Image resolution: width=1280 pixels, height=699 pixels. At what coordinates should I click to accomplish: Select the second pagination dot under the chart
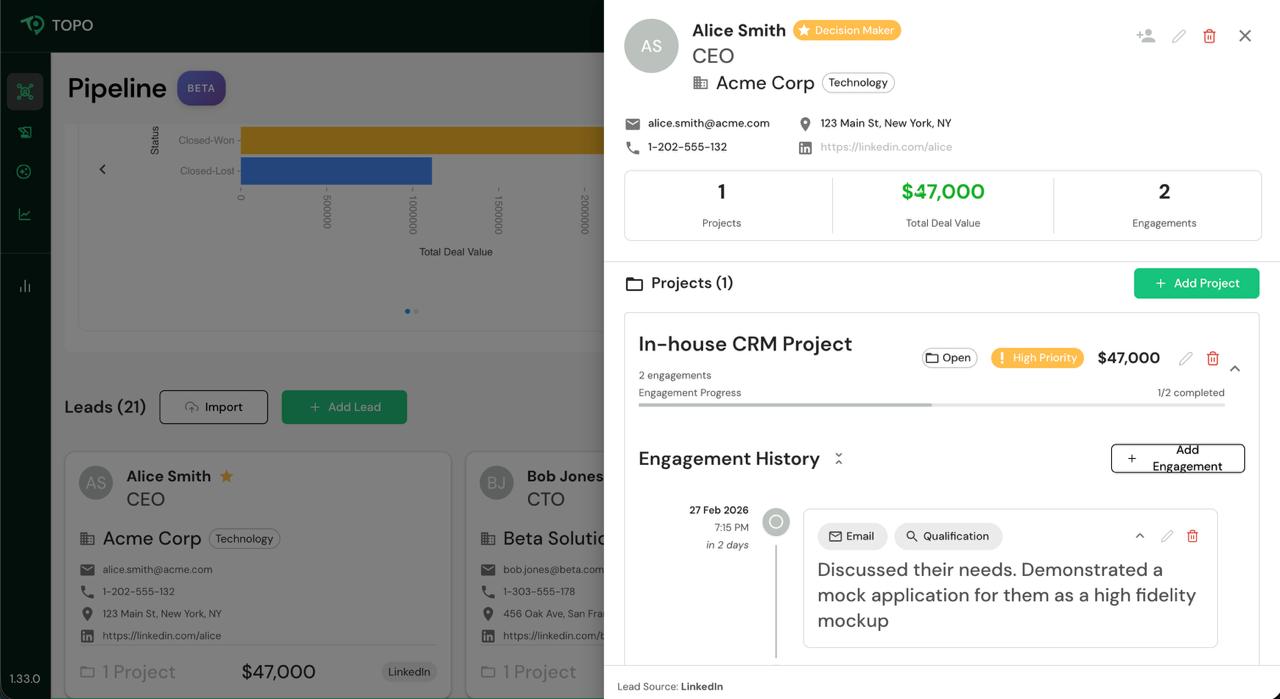click(415, 311)
